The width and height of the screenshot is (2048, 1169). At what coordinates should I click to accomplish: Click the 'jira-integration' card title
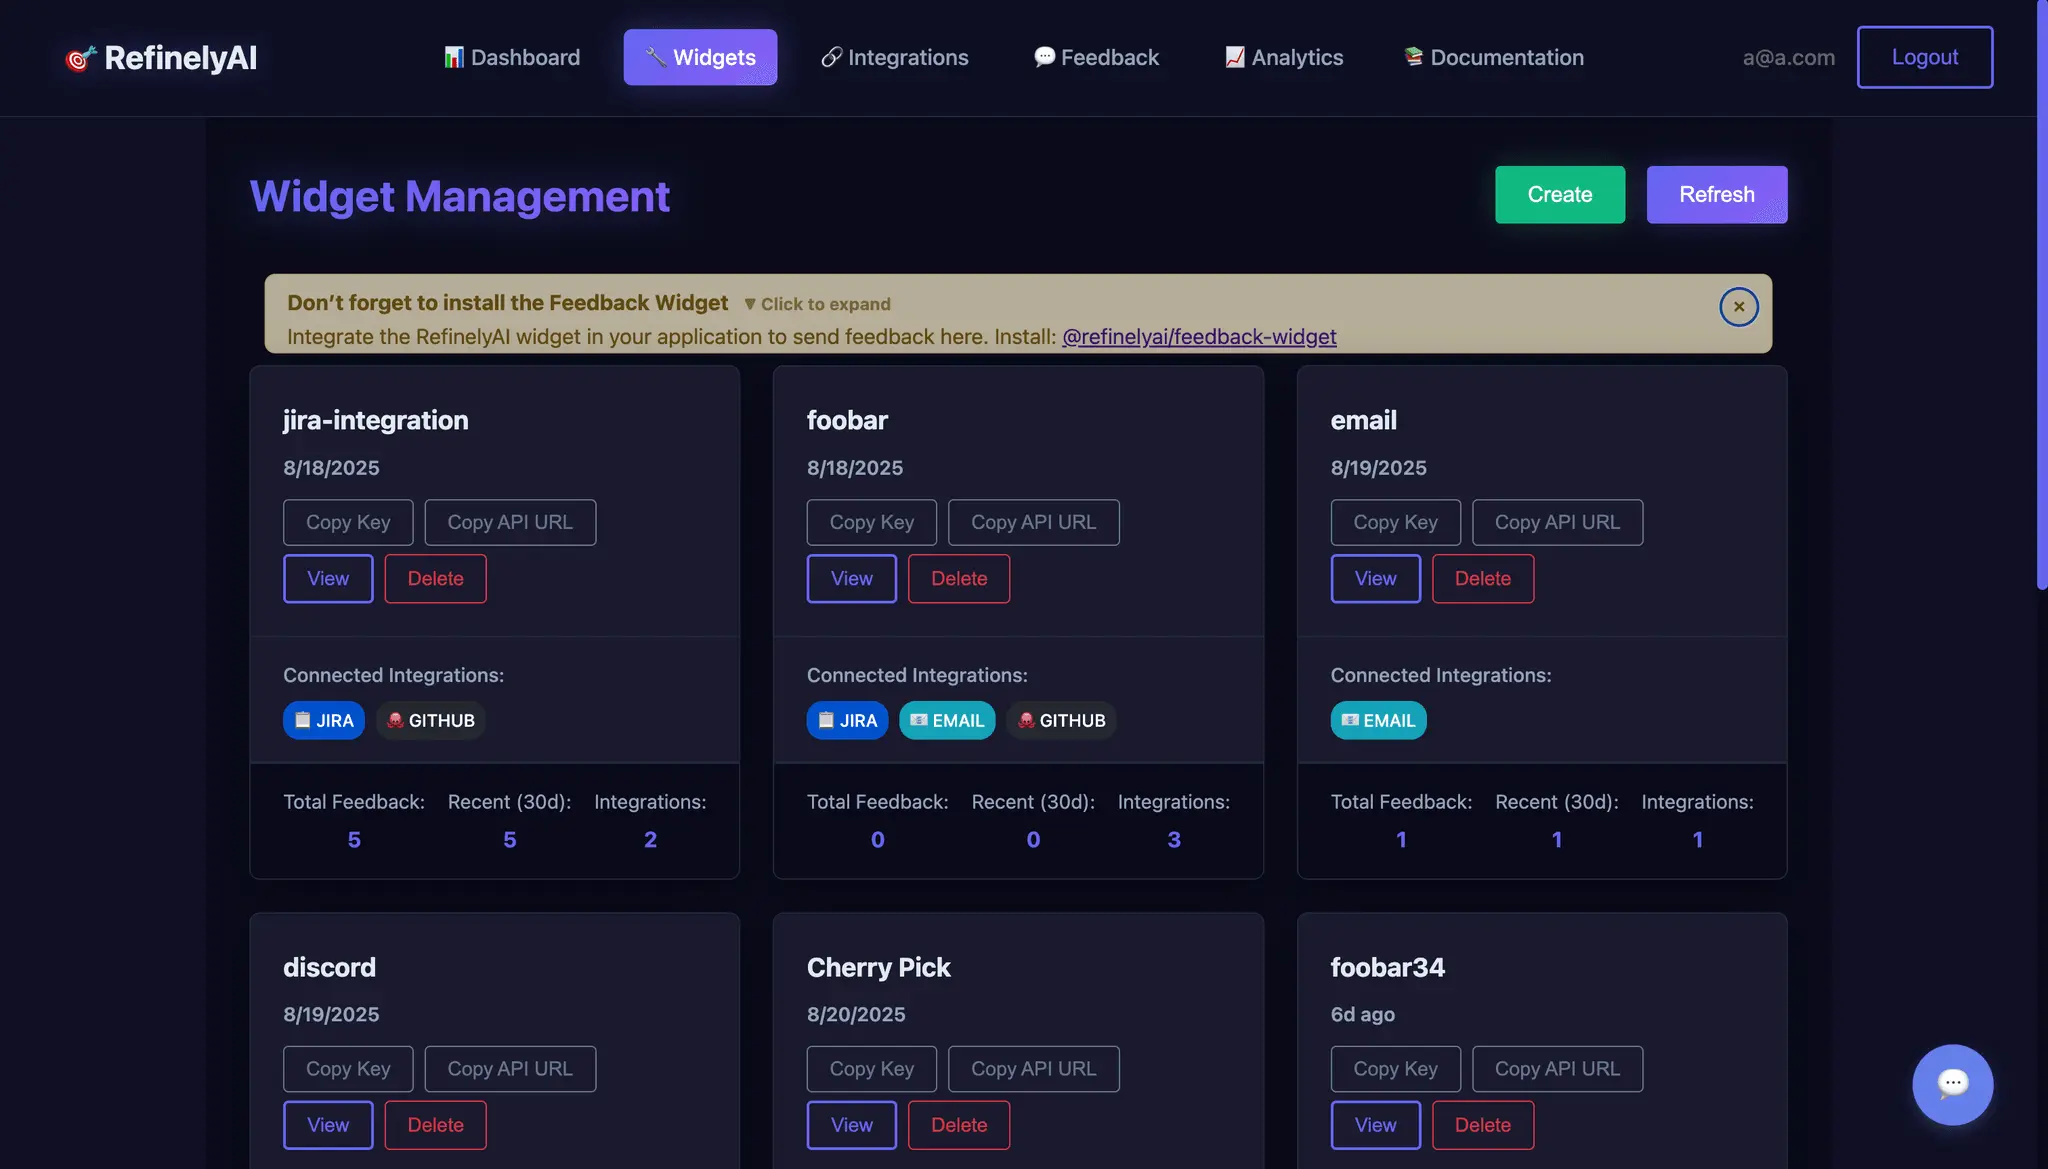point(375,420)
